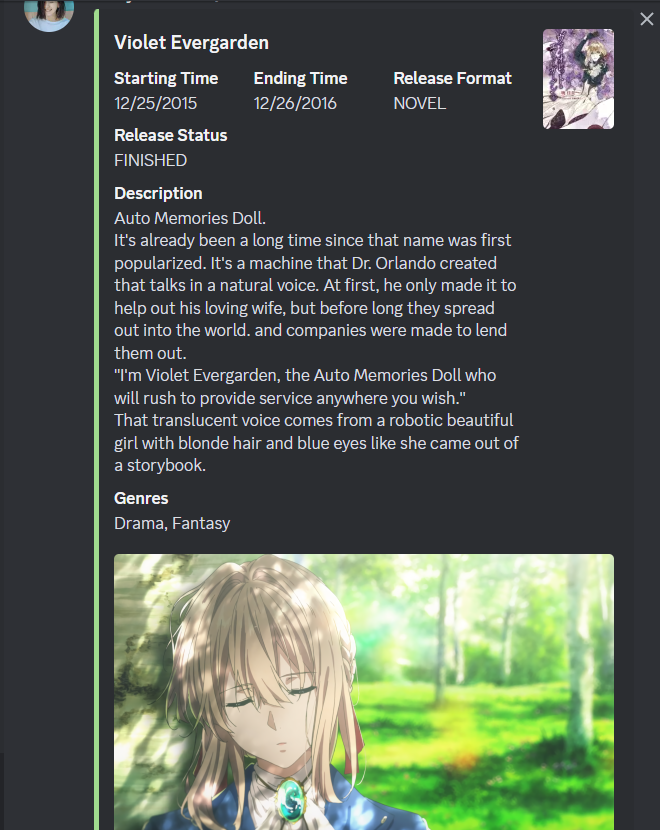660x830 pixels.
Task: Select the Release Format field heading
Action: point(452,78)
